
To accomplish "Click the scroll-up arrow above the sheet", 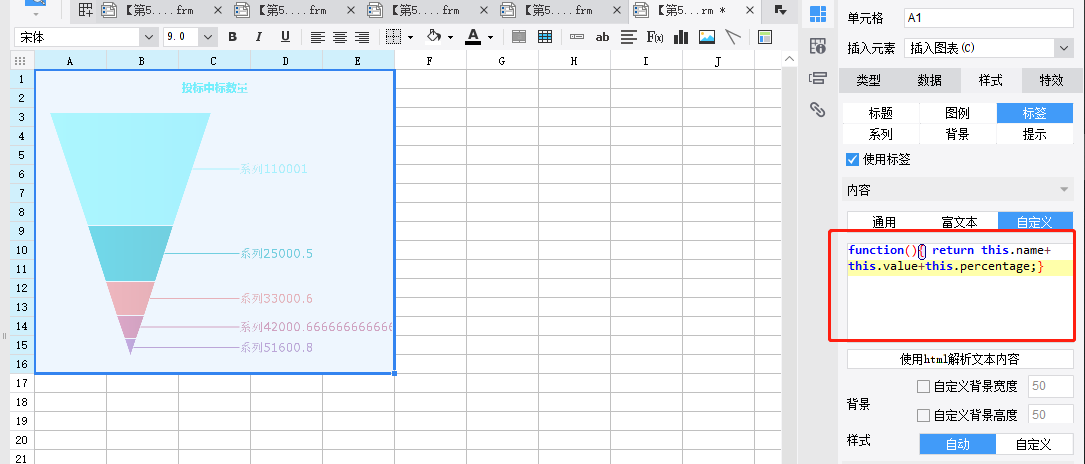I will (790, 61).
